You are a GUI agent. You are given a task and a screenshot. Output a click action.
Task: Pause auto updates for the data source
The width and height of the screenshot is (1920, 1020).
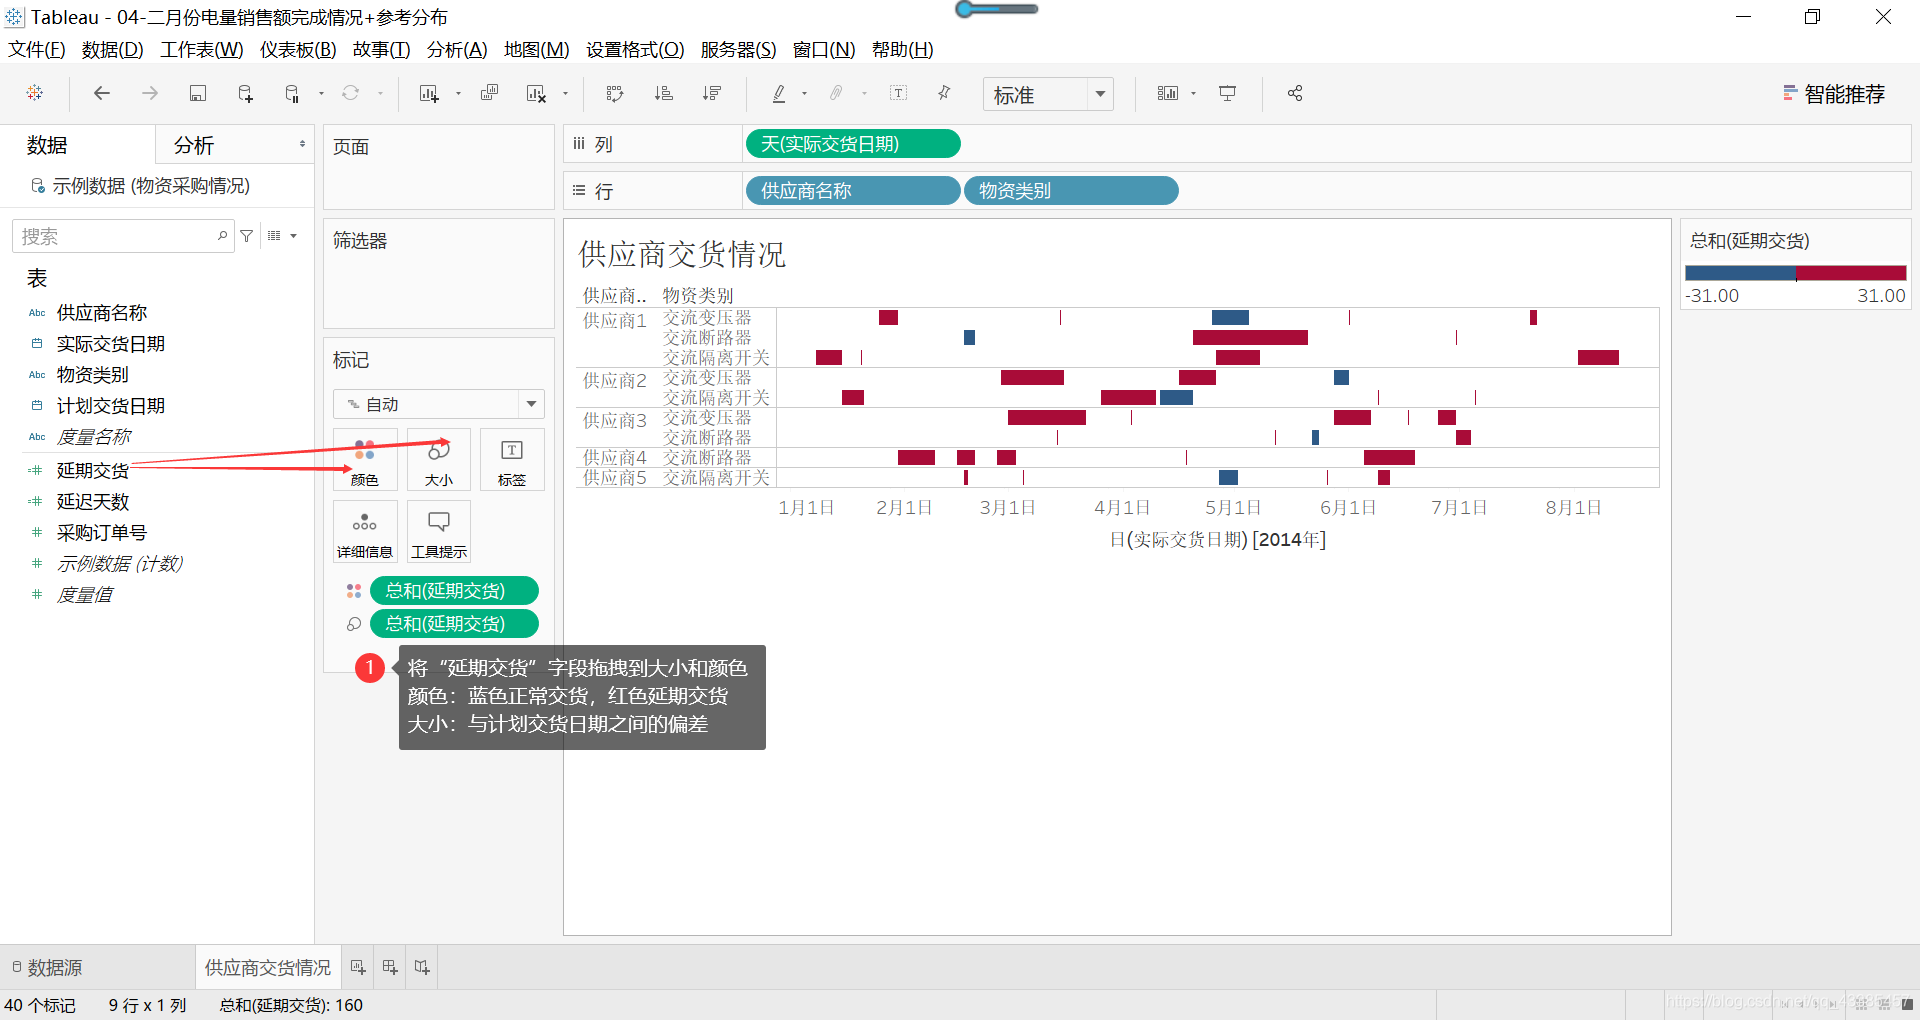tap(292, 93)
